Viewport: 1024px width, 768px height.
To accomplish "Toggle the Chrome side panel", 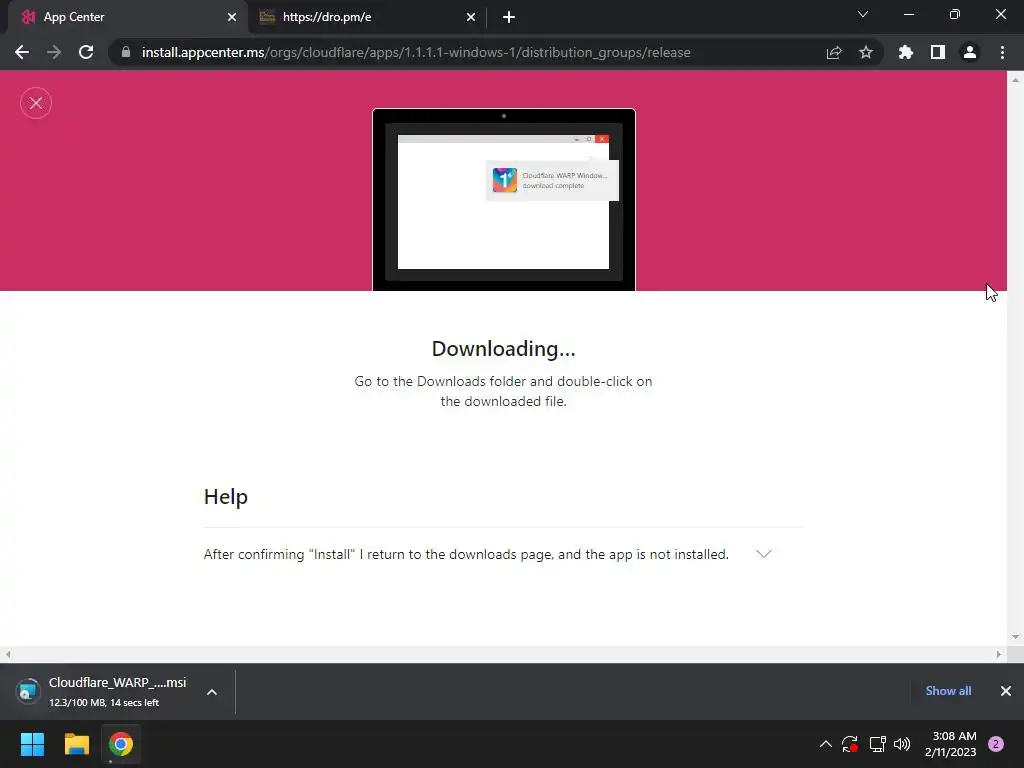I will coord(938,52).
